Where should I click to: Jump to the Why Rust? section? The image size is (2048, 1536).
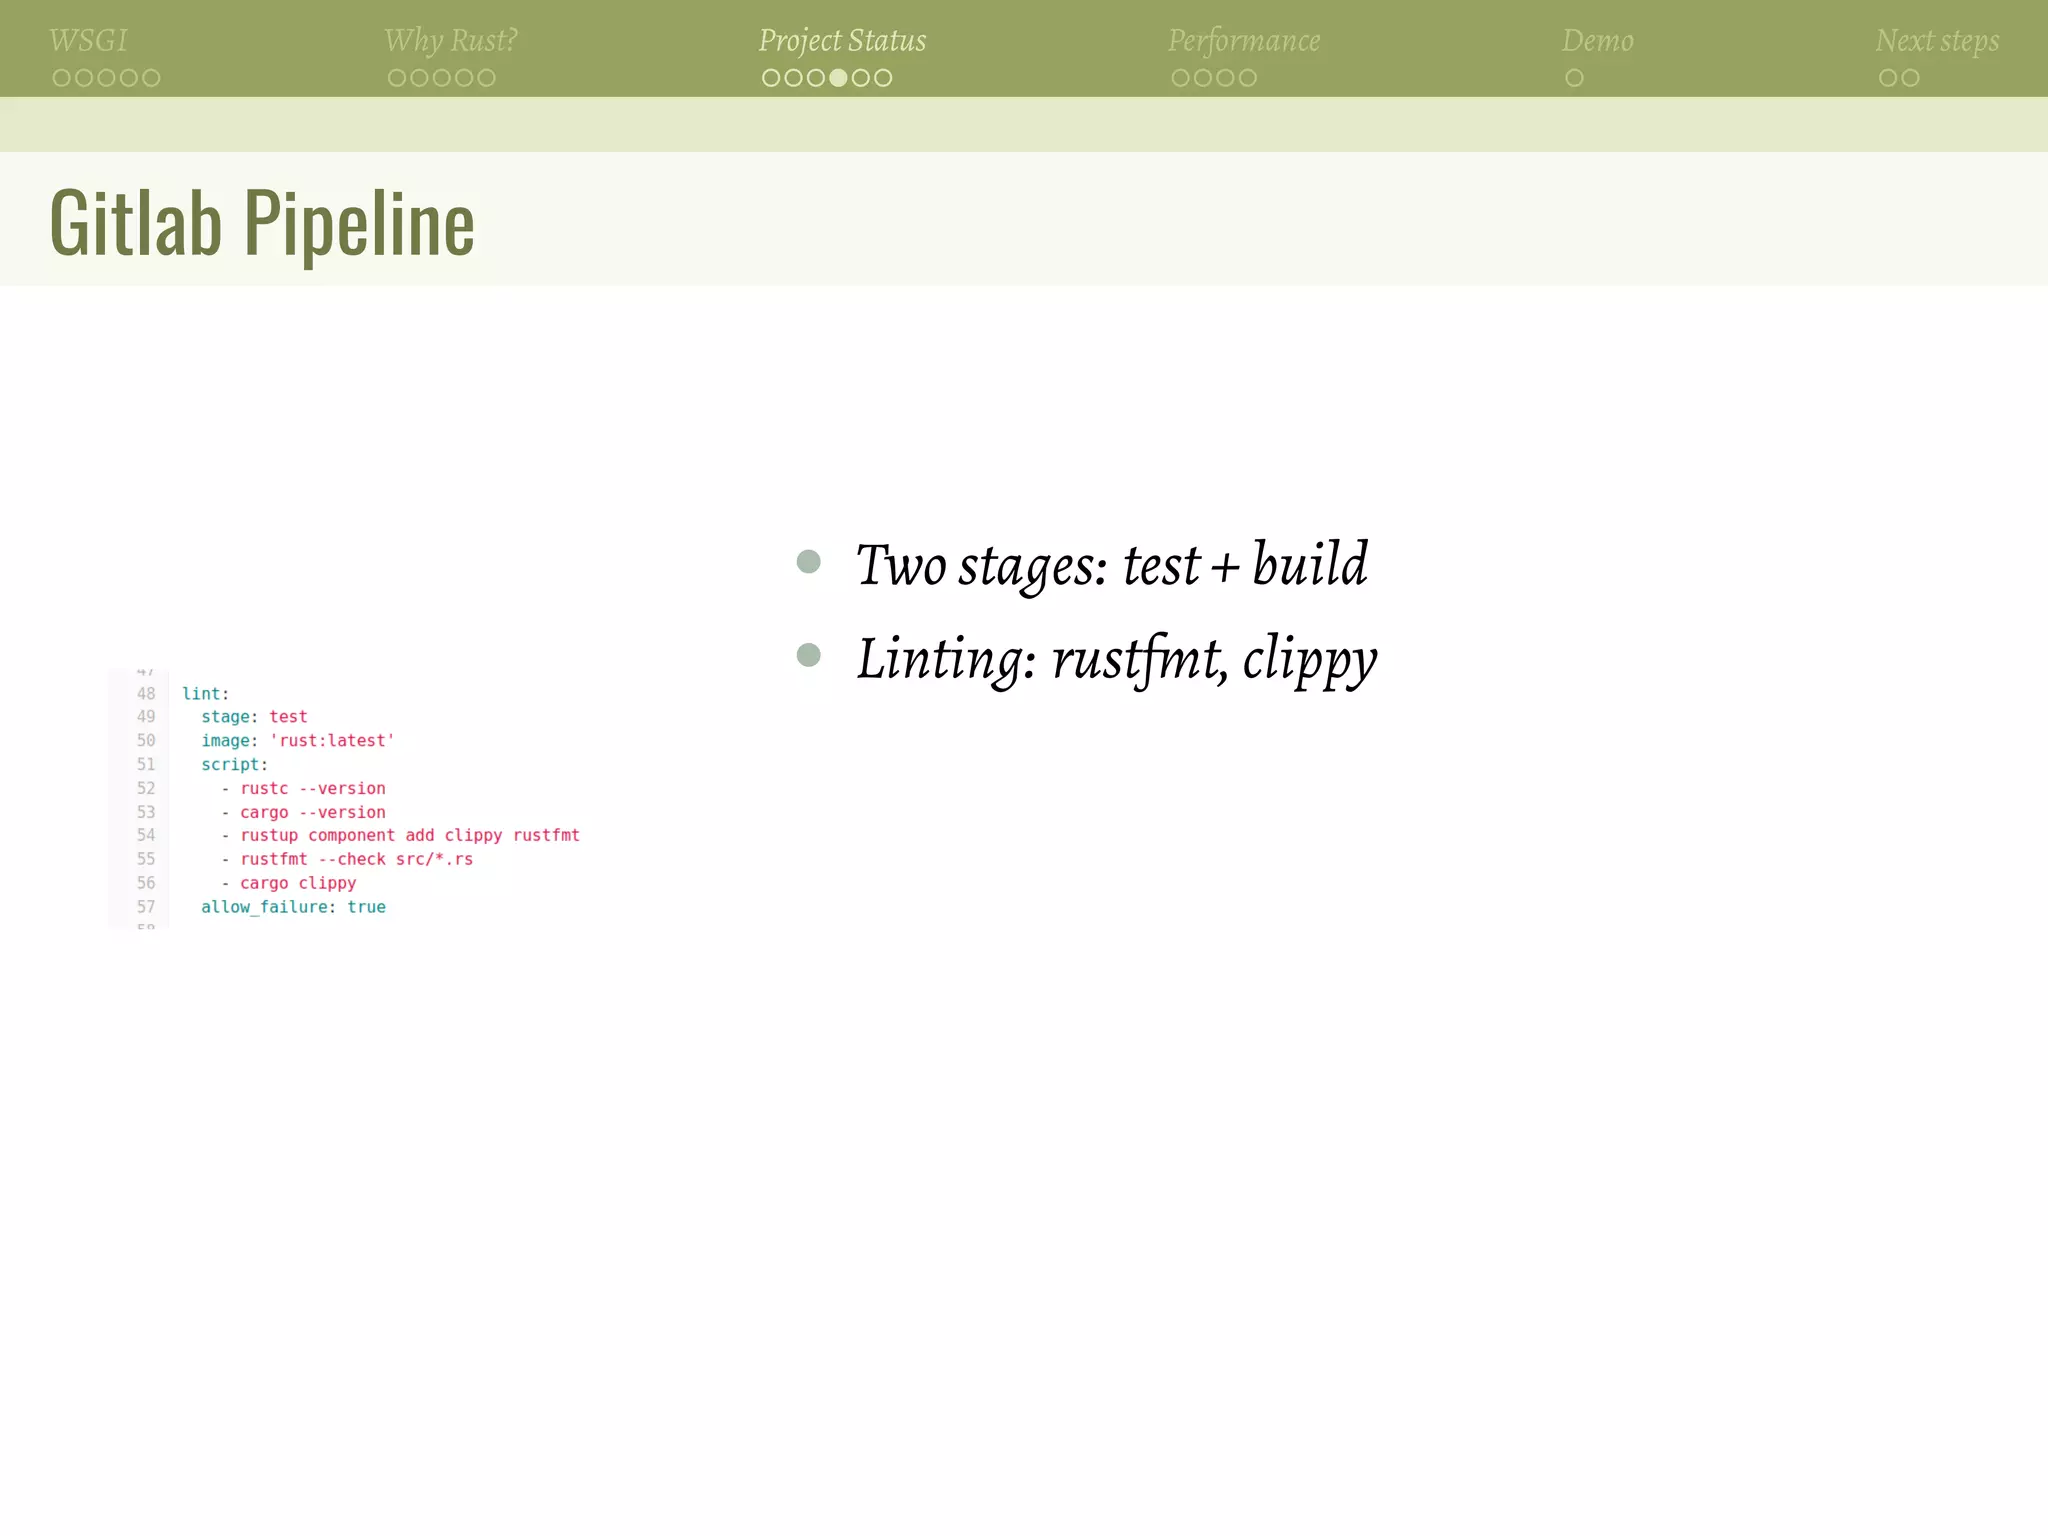[x=450, y=40]
